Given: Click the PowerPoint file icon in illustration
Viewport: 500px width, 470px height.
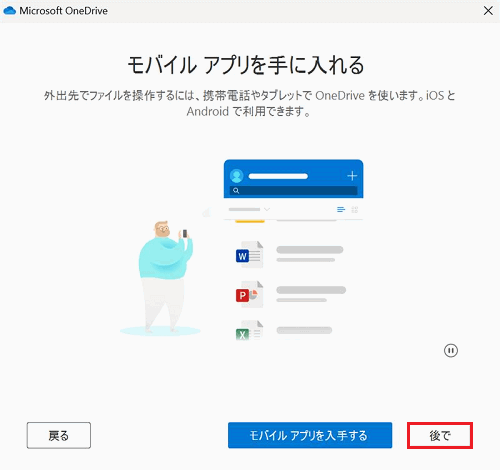Looking at the screenshot, I should [249, 294].
